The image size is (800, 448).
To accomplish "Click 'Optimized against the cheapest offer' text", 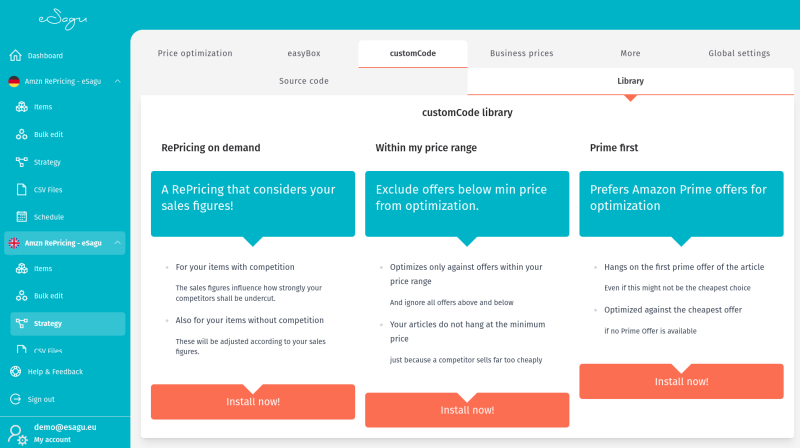I will (673, 310).
